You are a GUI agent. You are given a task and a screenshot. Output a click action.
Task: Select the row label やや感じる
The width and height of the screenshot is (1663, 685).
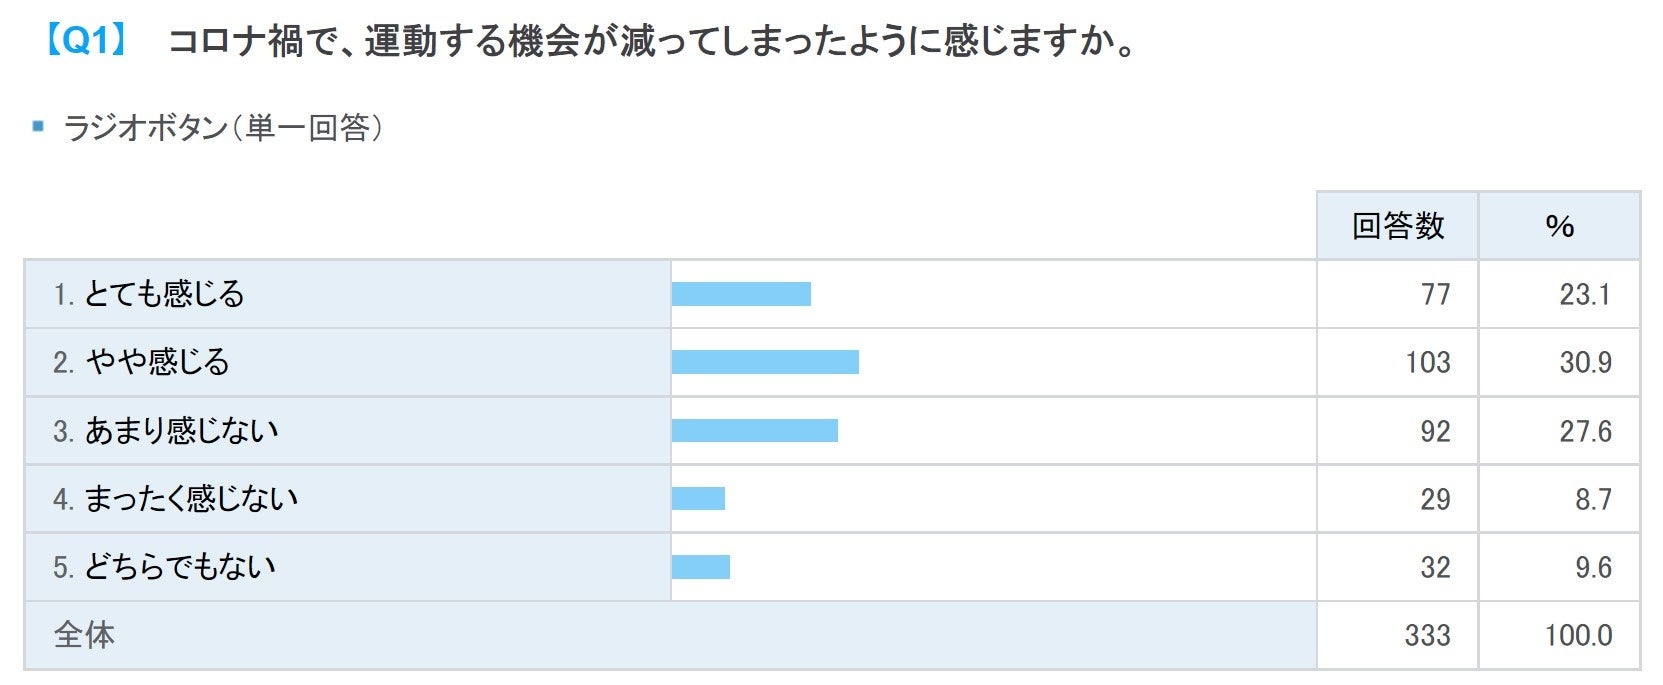pos(157,362)
